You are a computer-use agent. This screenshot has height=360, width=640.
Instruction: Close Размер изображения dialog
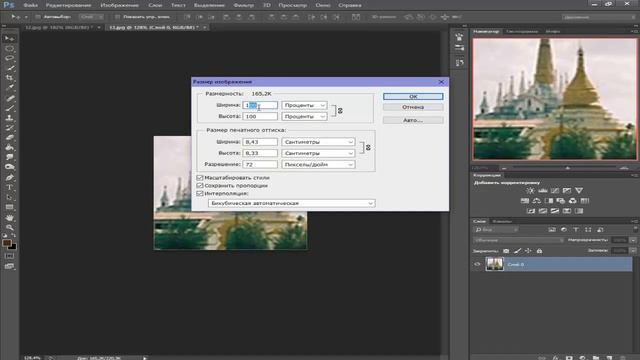(441, 82)
